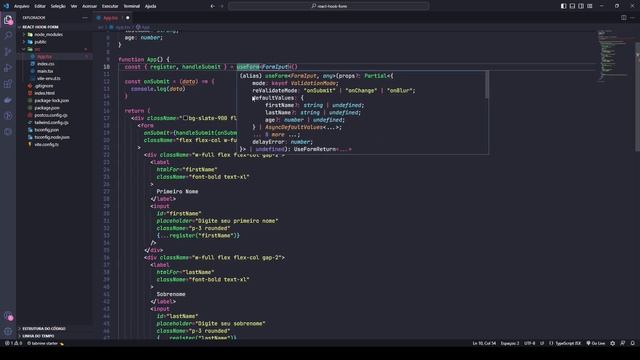Open tsconfig.json in the file tree

point(46,130)
